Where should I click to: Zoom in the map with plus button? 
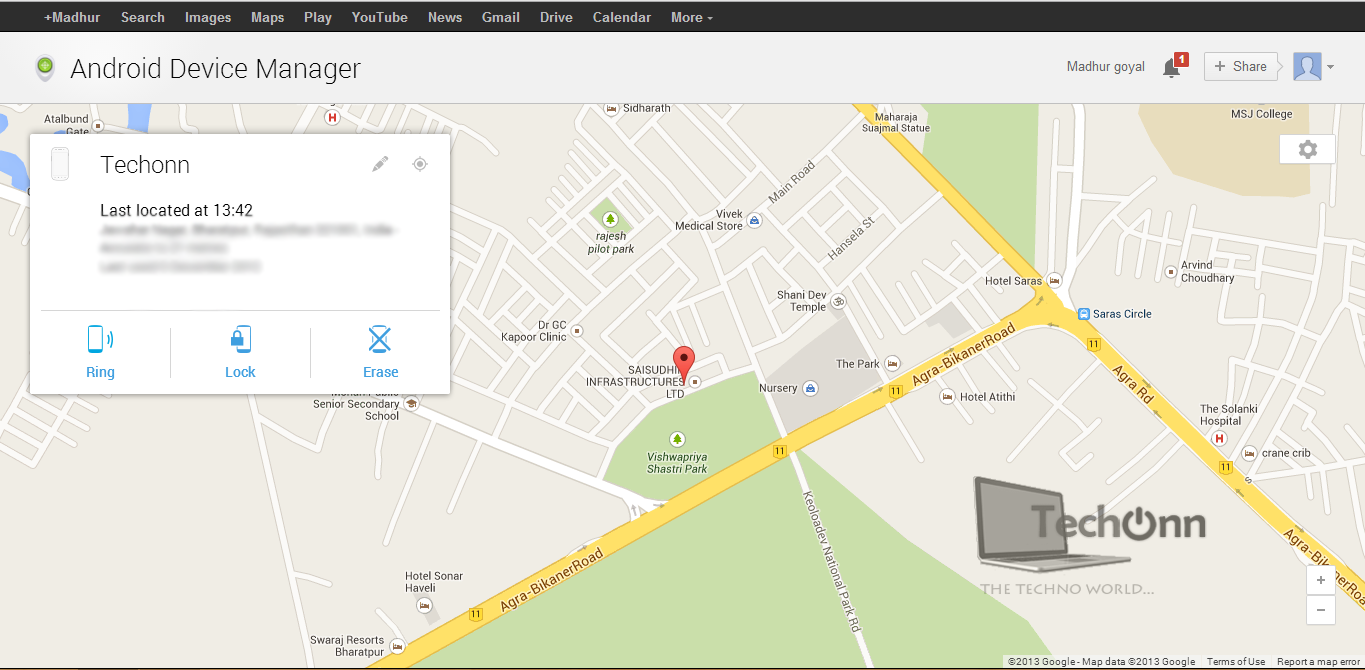(1320, 580)
